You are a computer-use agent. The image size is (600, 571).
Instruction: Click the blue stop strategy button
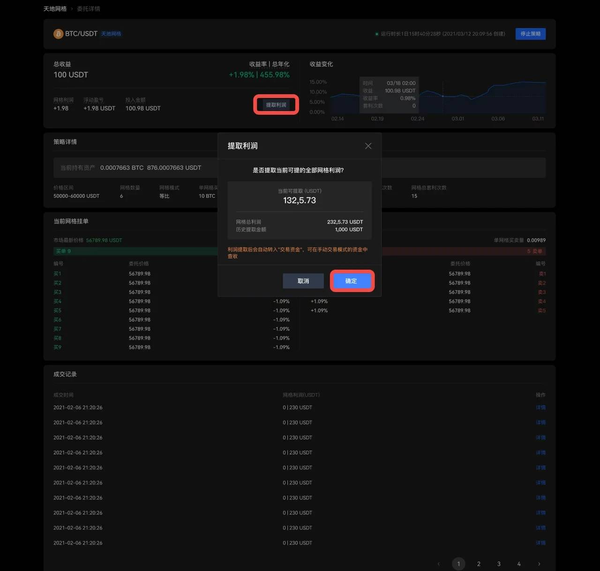pyautogui.click(x=530, y=34)
